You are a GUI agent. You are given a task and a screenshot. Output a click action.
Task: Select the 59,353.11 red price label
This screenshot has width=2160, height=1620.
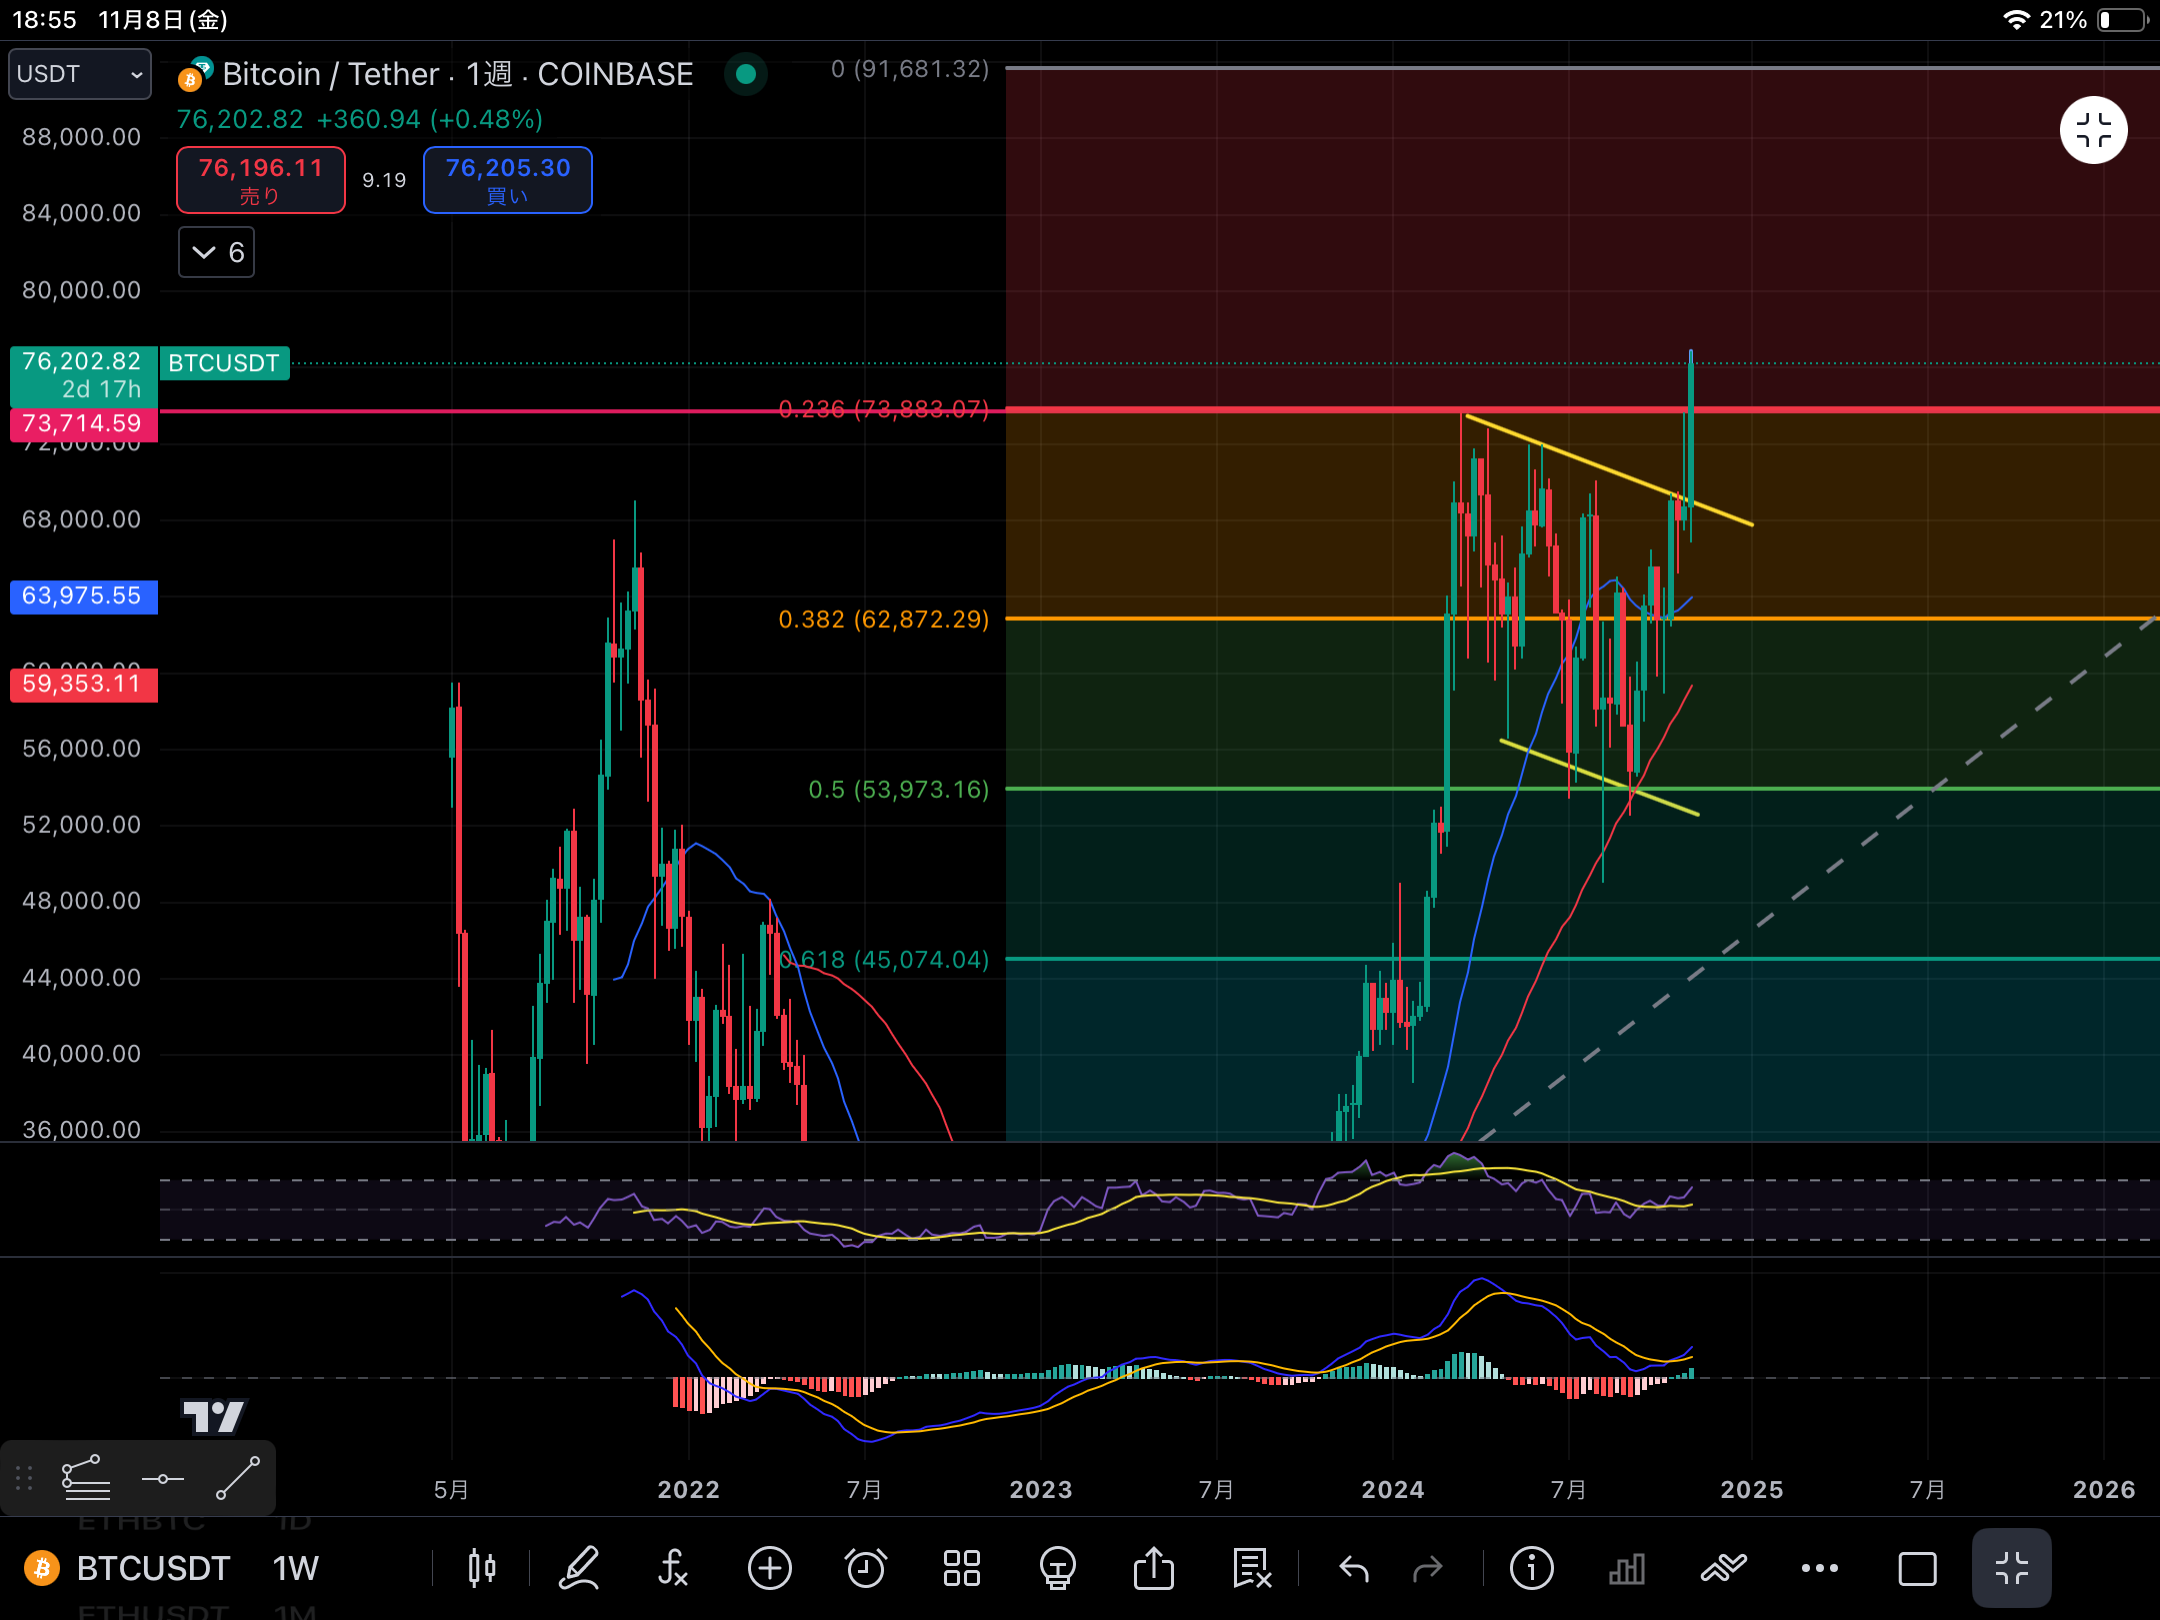point(84,684)
